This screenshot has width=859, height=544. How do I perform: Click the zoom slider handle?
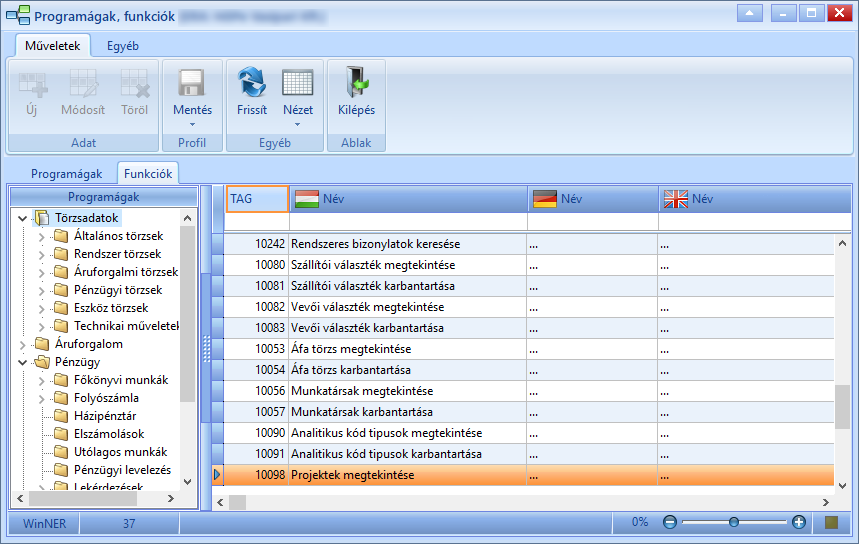point(734,522)
